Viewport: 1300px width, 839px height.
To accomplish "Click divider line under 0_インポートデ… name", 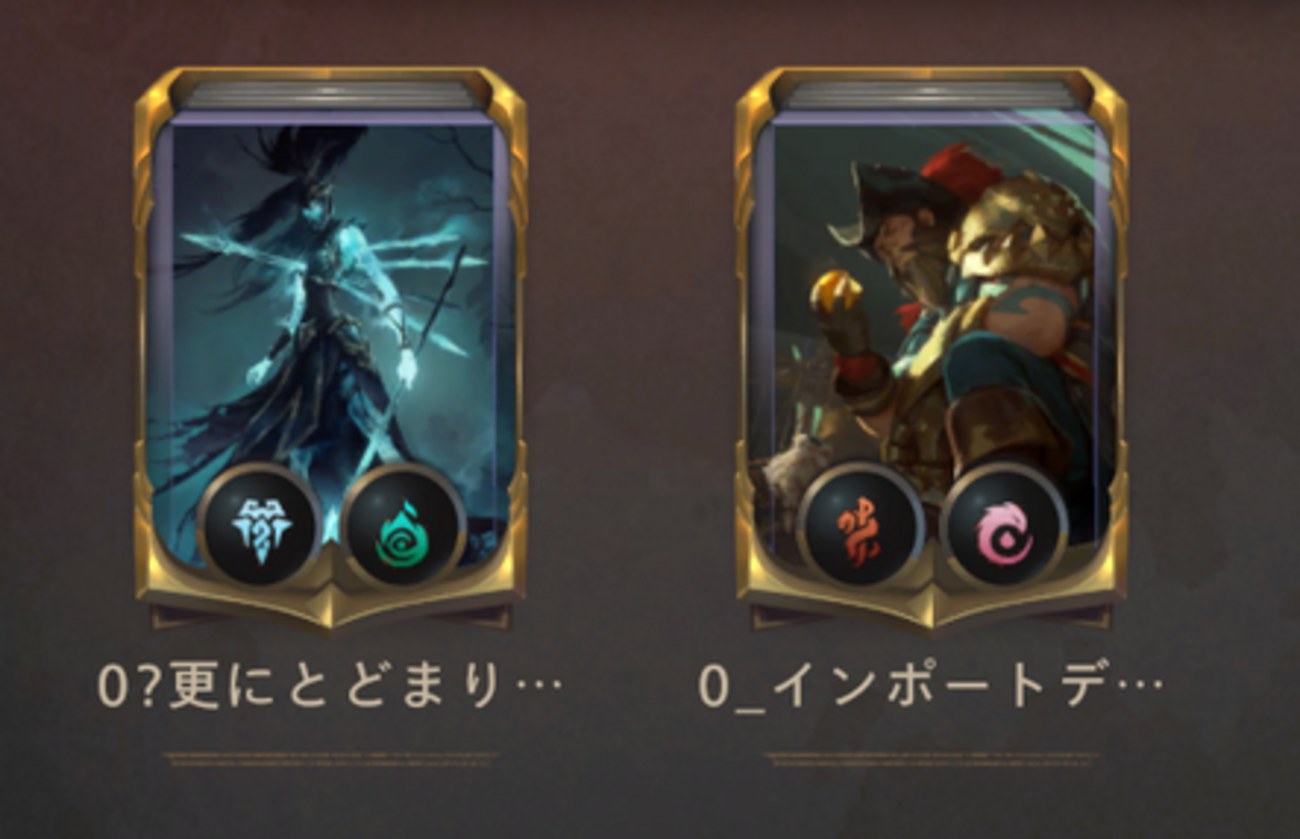I will 931,759.
